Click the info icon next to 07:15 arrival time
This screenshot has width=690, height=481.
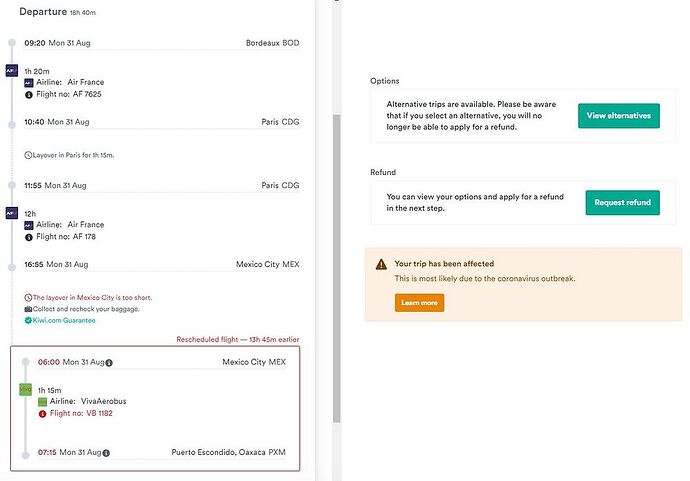tap(106, 453)
